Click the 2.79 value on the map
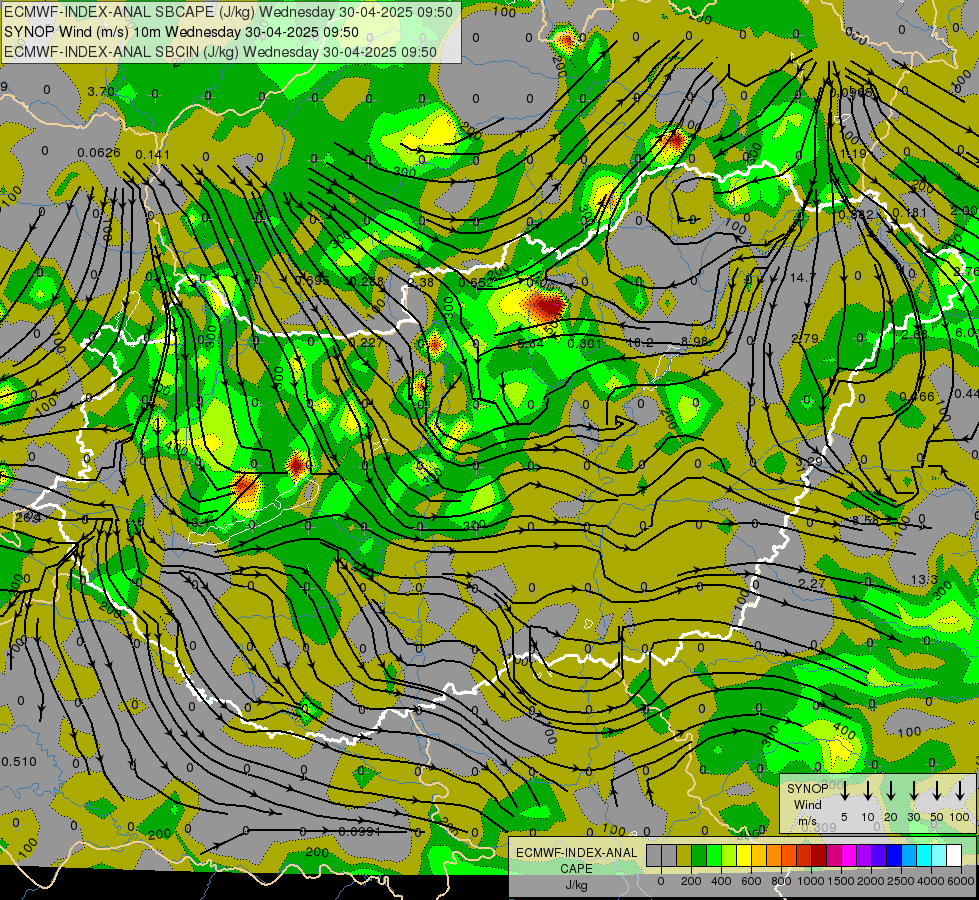 click(804, 339)
